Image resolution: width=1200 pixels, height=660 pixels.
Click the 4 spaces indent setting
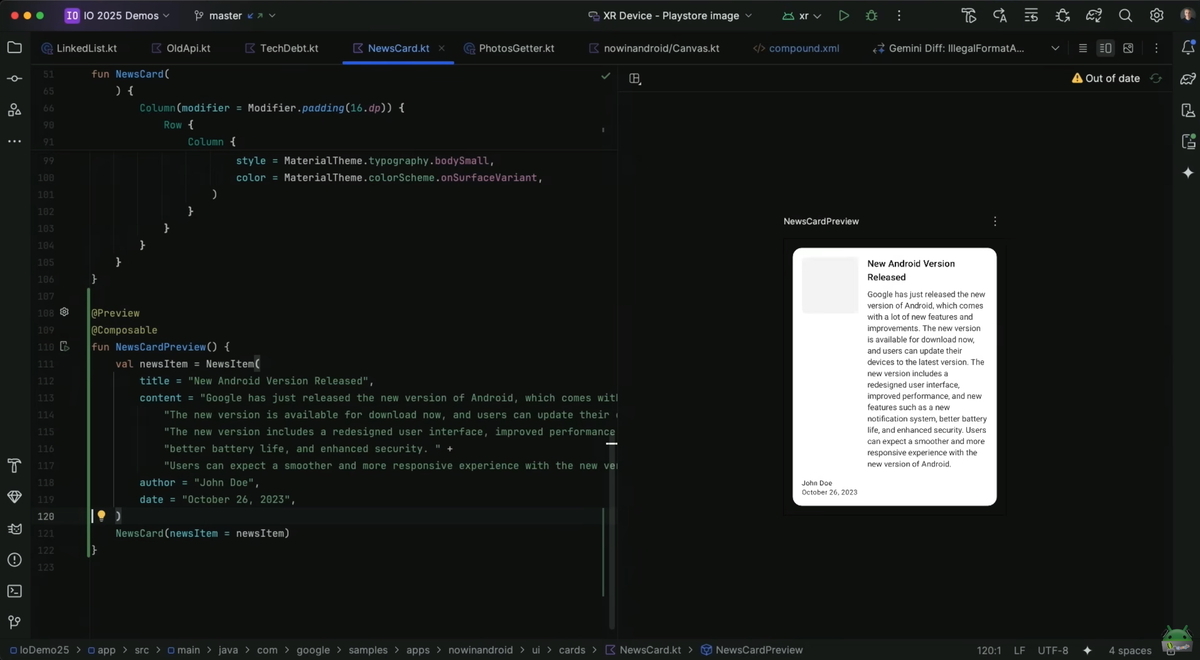coord(1130,650)
